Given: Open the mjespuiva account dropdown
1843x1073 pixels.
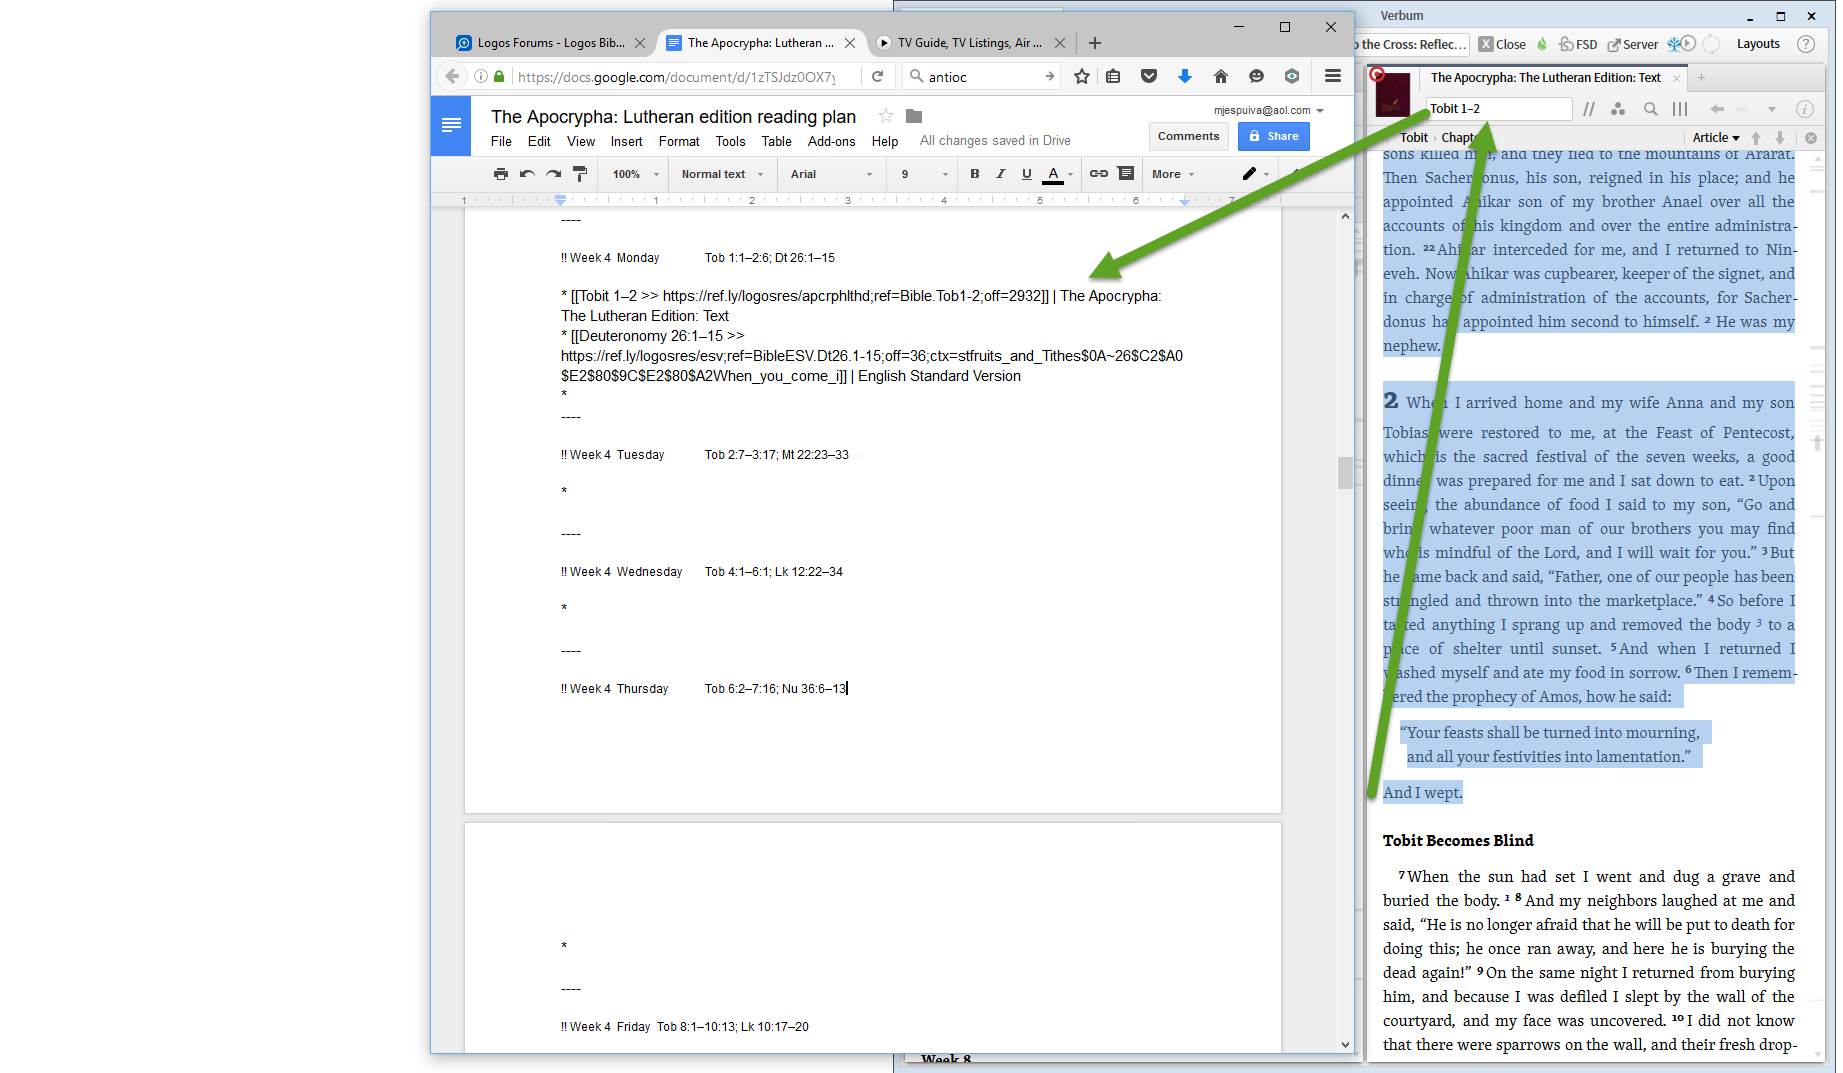Looking at the screenshot, I should [1269, 110].
